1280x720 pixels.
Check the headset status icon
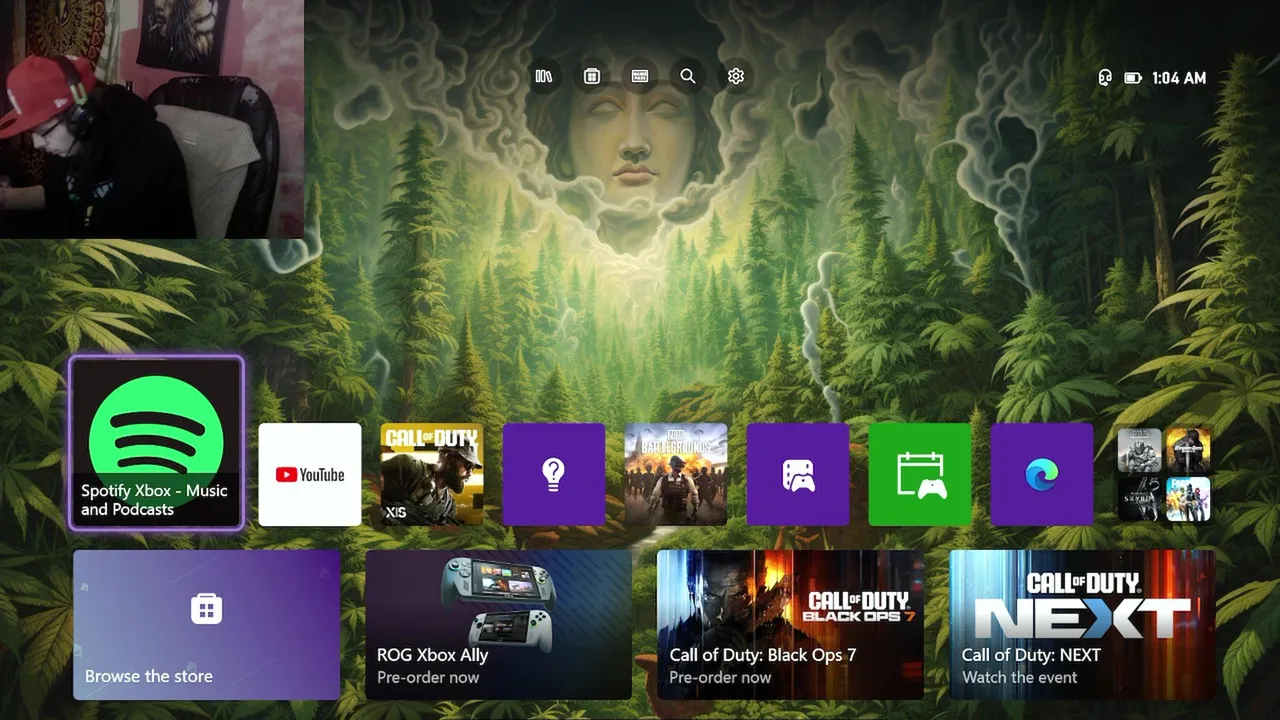click(x=1105, y=77)
